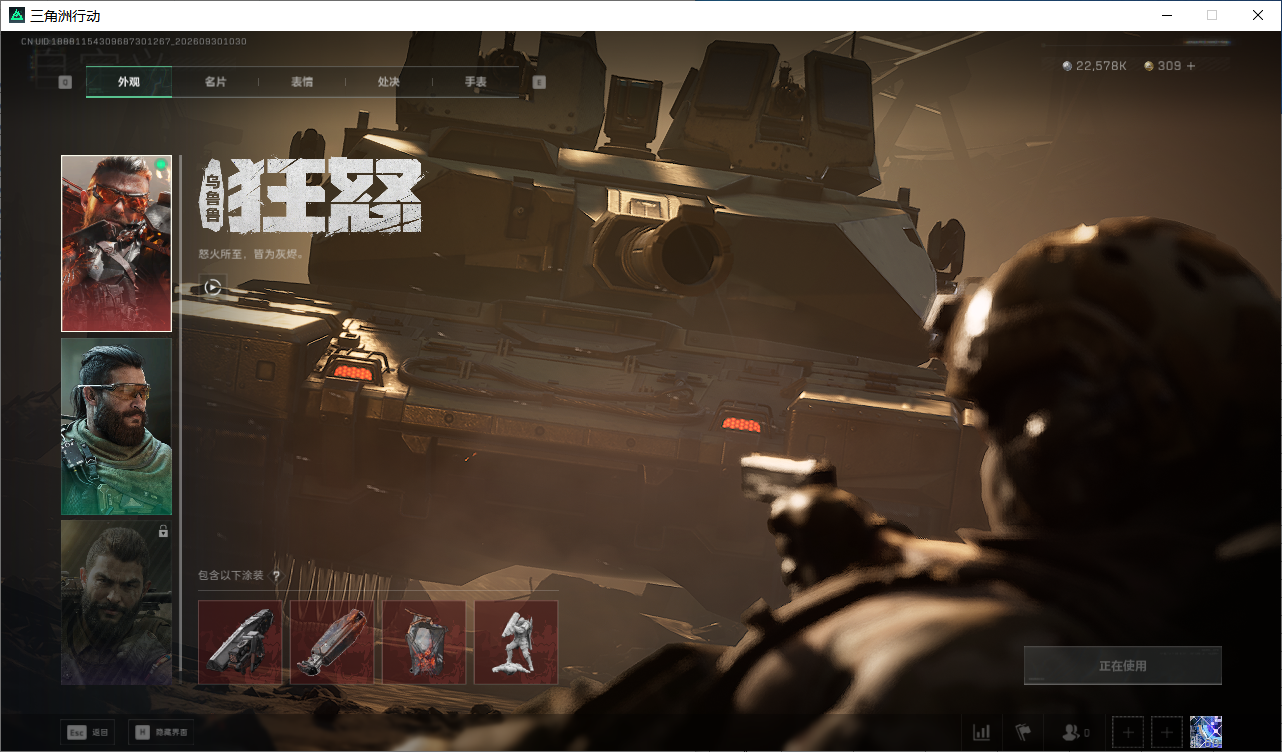Image resolution: width=1282 pixels, height=752 pixels.
Task: View the third included armor skin item
Action: coord(424,642)
